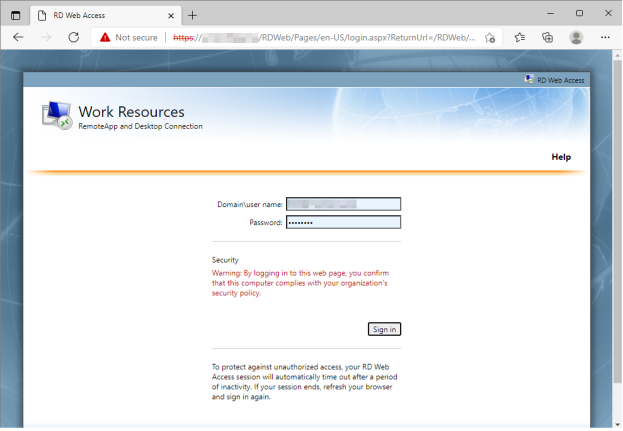Maximize the browser window

[579, 14]
